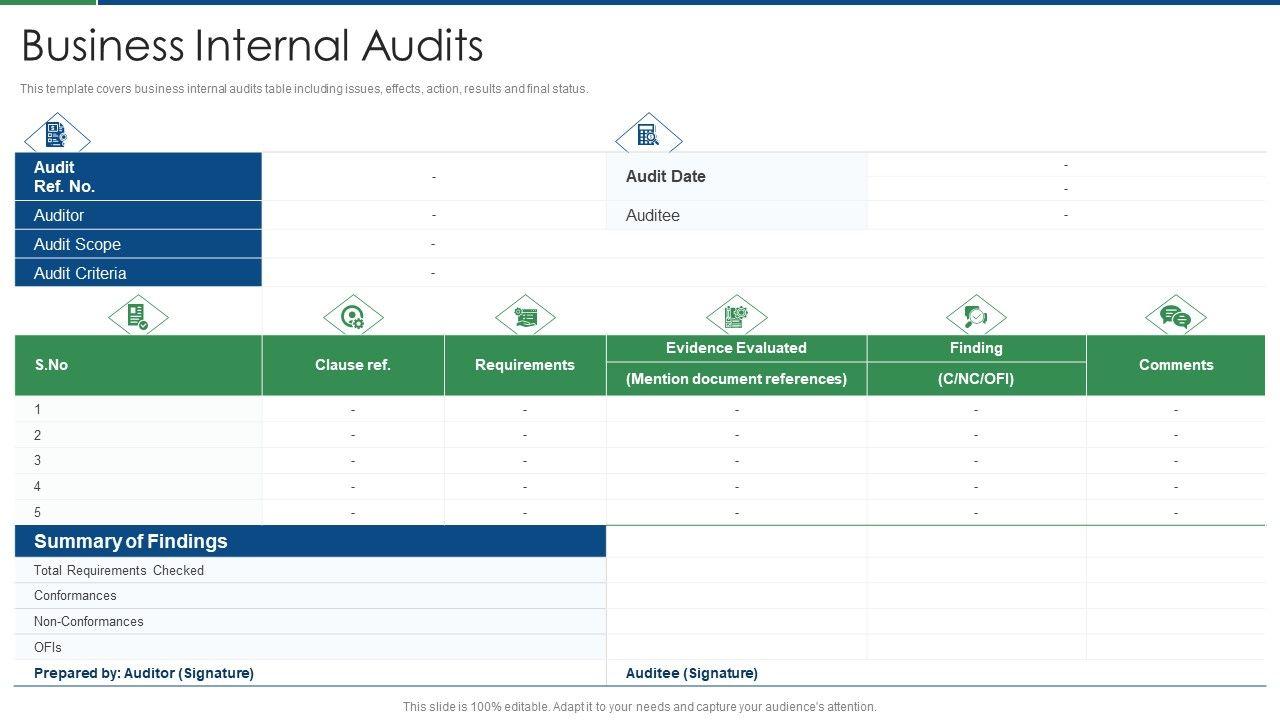The image size is (1280, 720).
Task: Click the gear icon above Clause ref.
Action: (x=353, y=317)
